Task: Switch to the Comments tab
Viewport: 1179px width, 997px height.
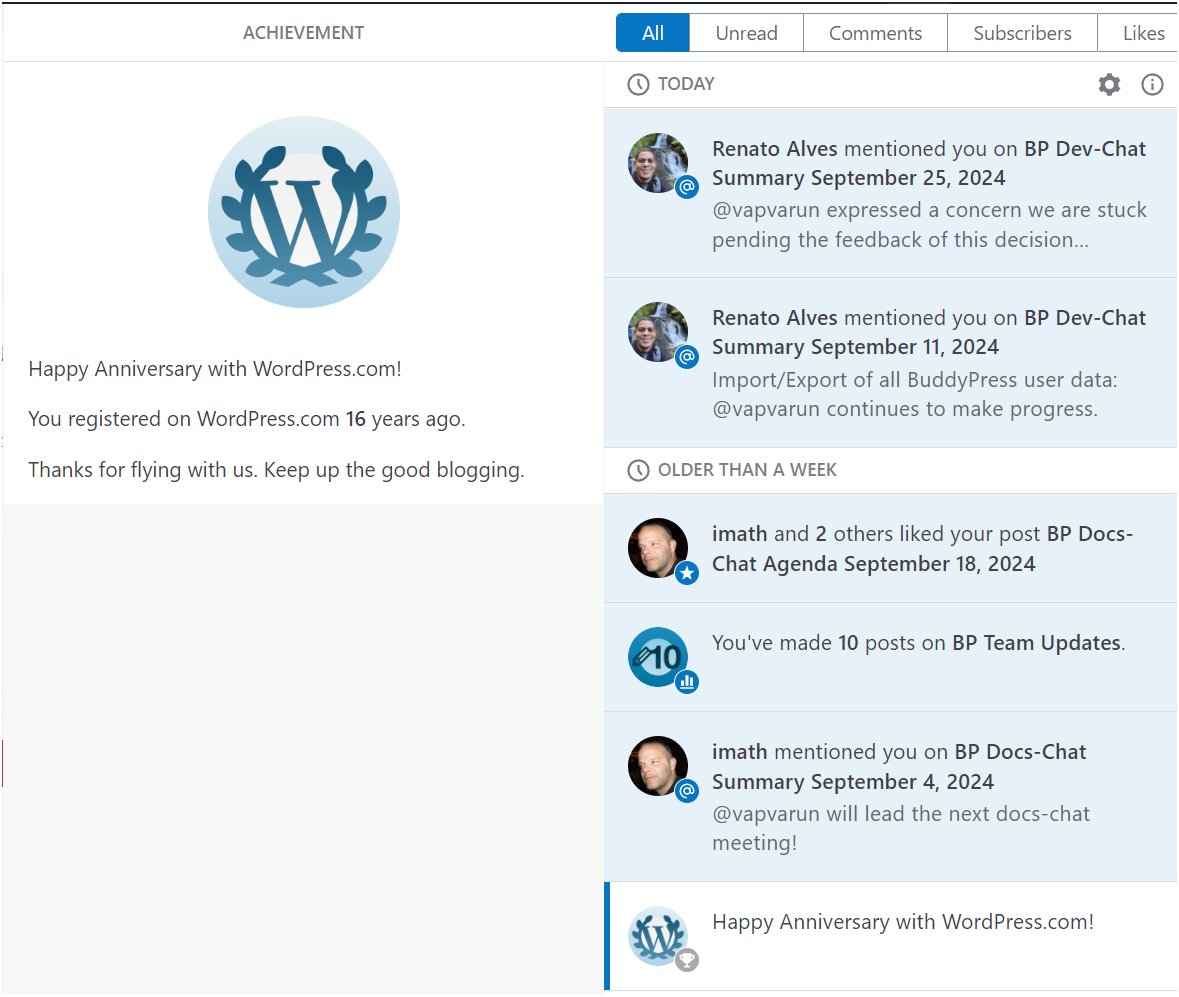Action: tap(875, 33)
